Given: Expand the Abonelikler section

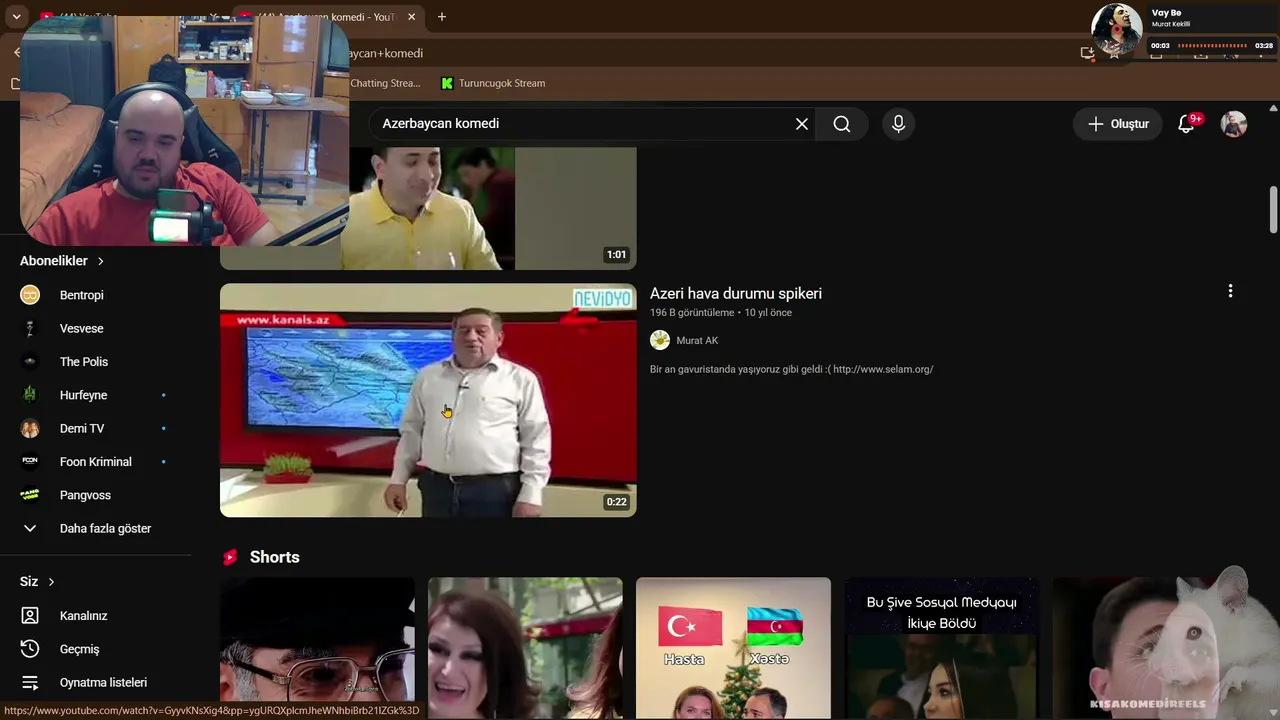Looking at the screenshot, I should pyautogui.click(x=62, y=261).
